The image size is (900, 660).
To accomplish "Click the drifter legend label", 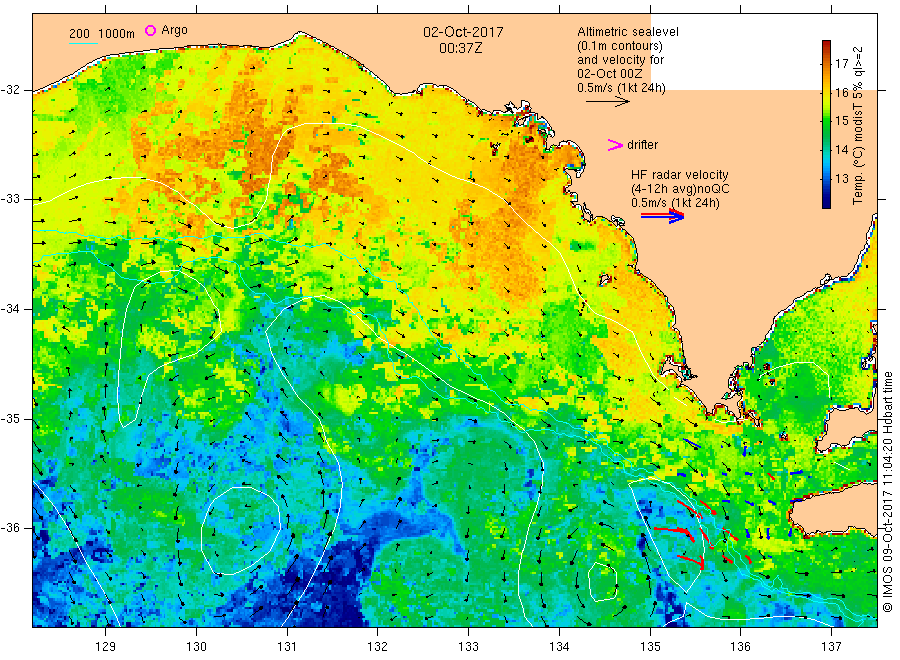I will click(x=642, y=145).
